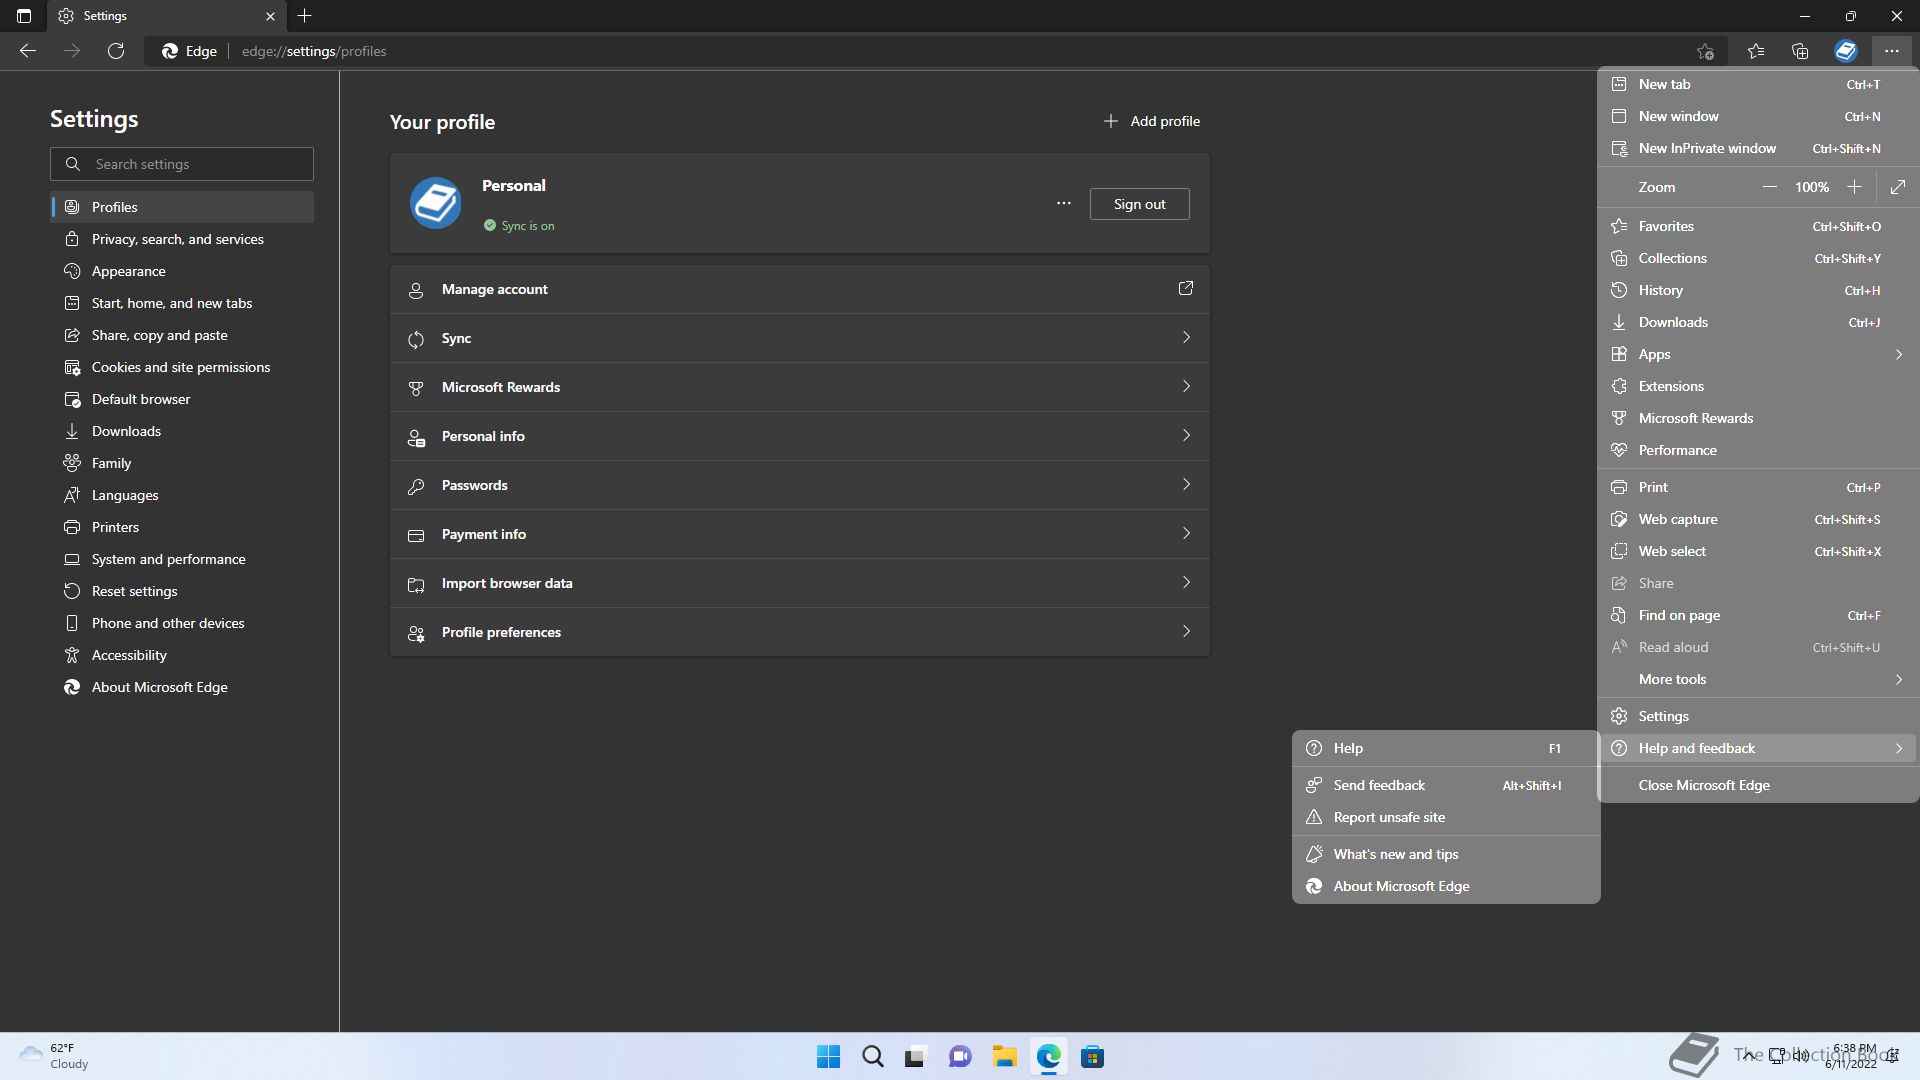The width and height of the screenshot is (1920, 1080).
Task: Click Add profile
Action: 1151,121
